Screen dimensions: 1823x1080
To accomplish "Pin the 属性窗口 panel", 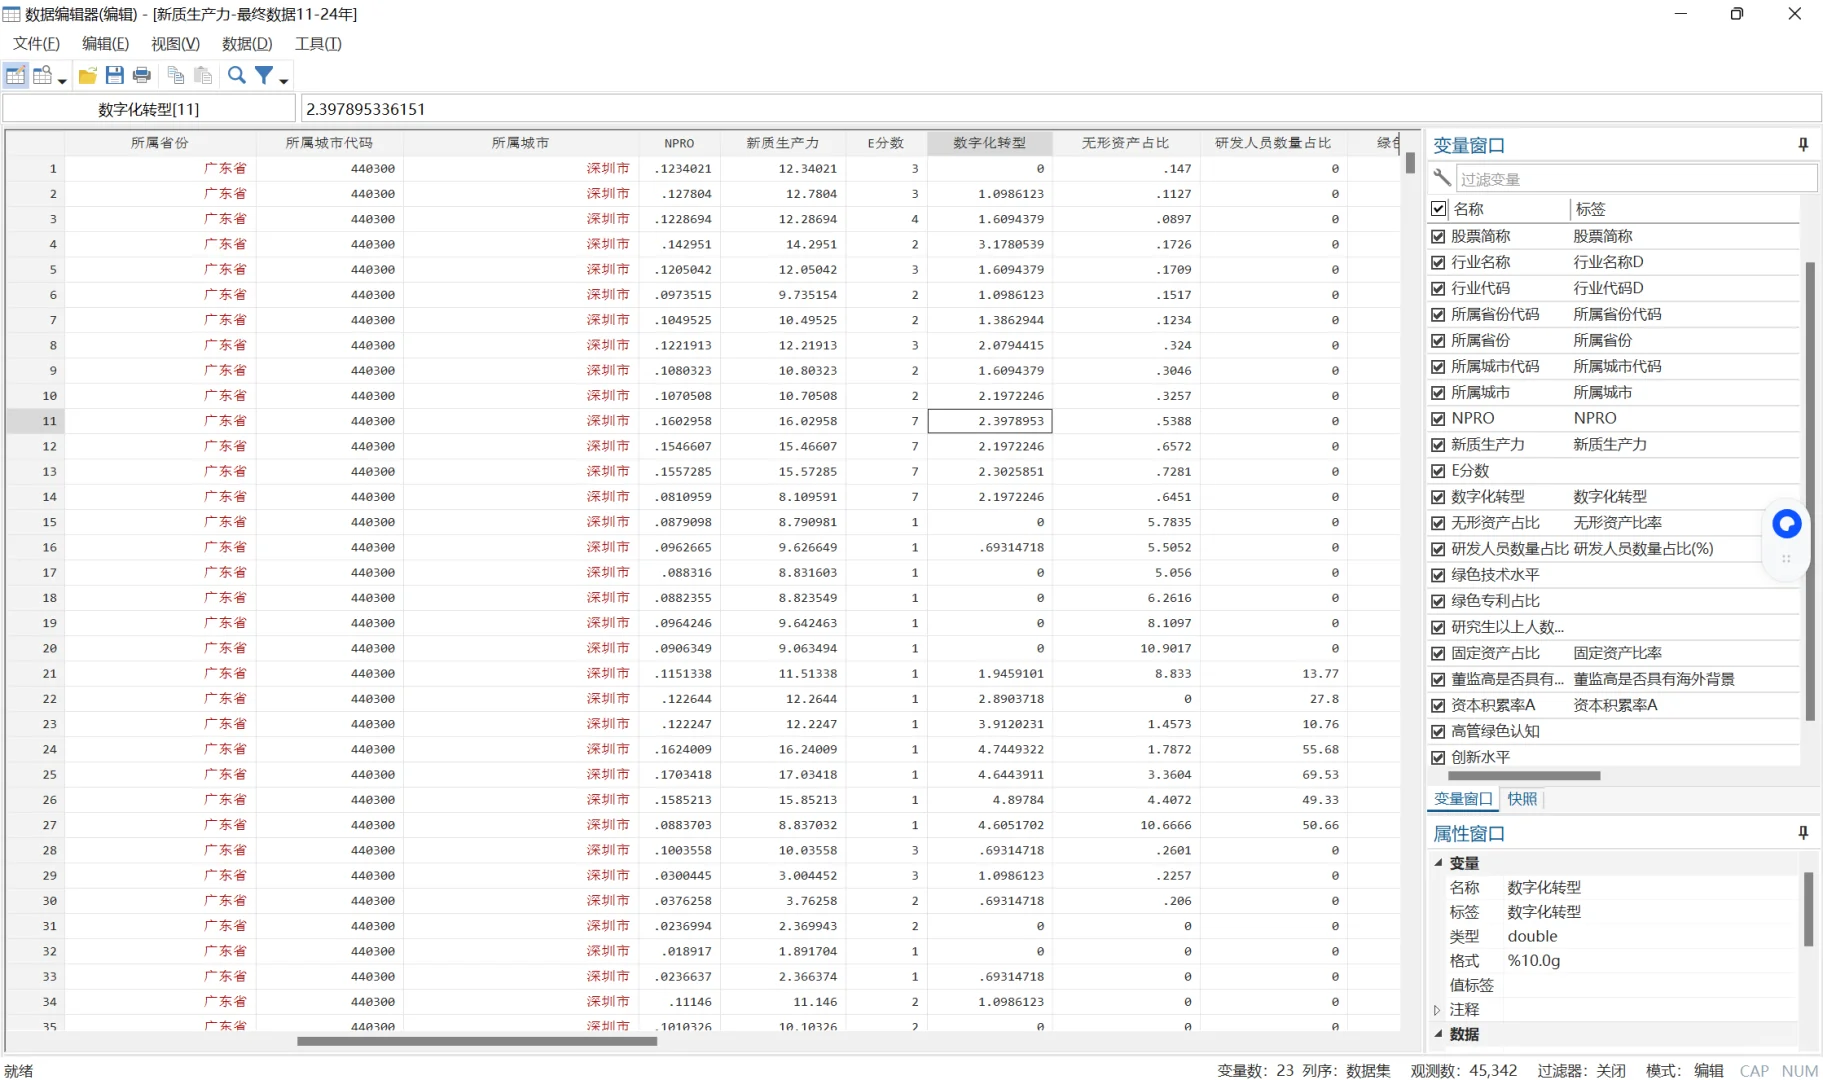I will tap(1803, 833).
